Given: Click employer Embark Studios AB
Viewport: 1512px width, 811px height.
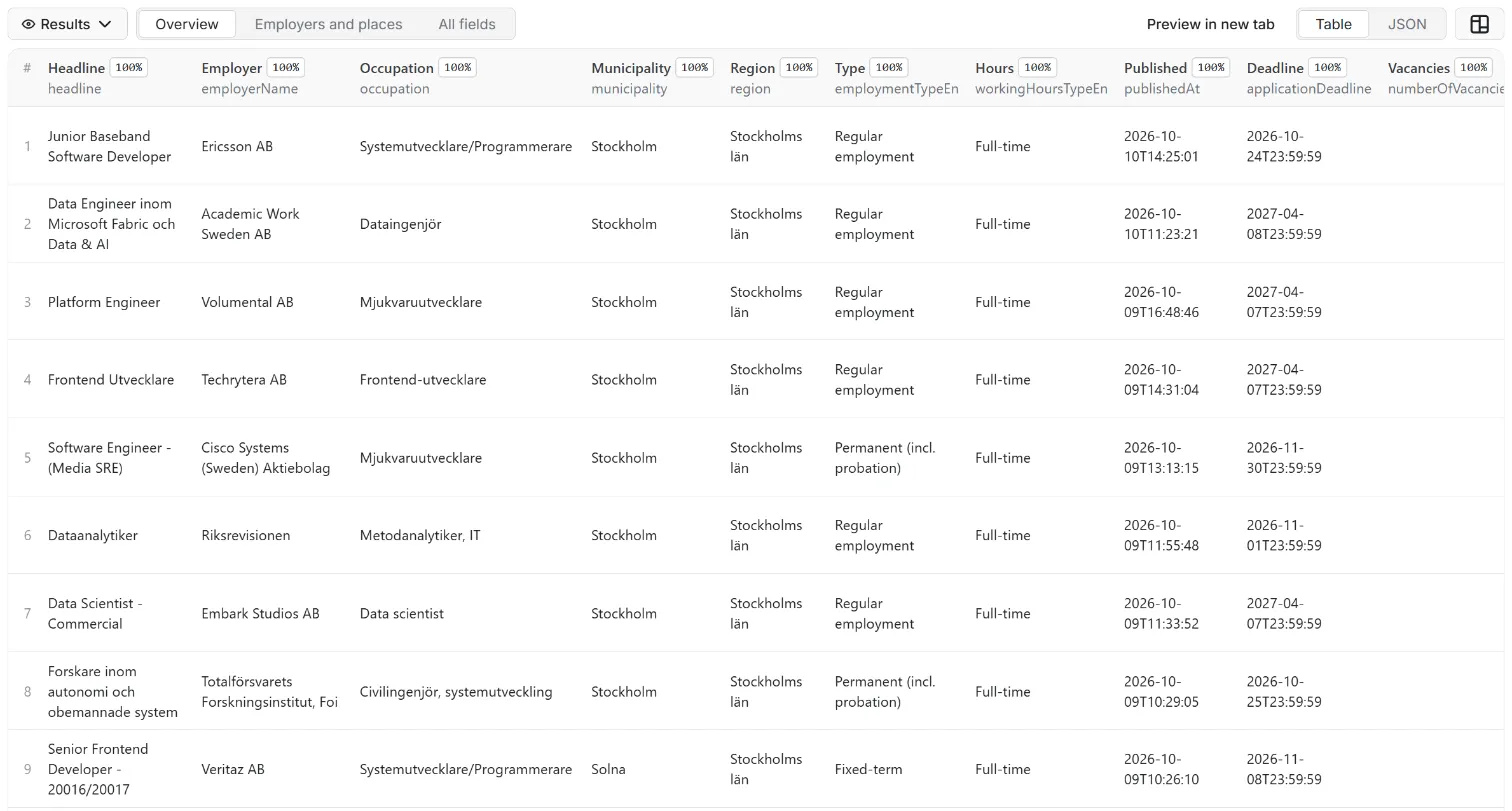Looking at the screenshot, I should pos(260,614).
